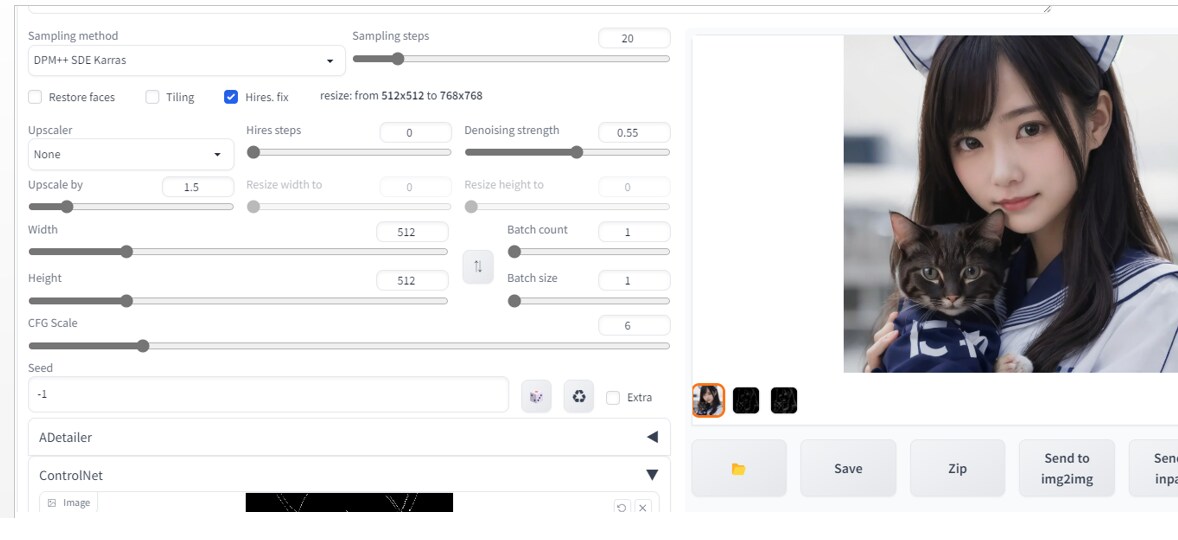Remove ControlNet image with X icon
This screenshot has width=1178, height=540.
click(x=642, y=508)
